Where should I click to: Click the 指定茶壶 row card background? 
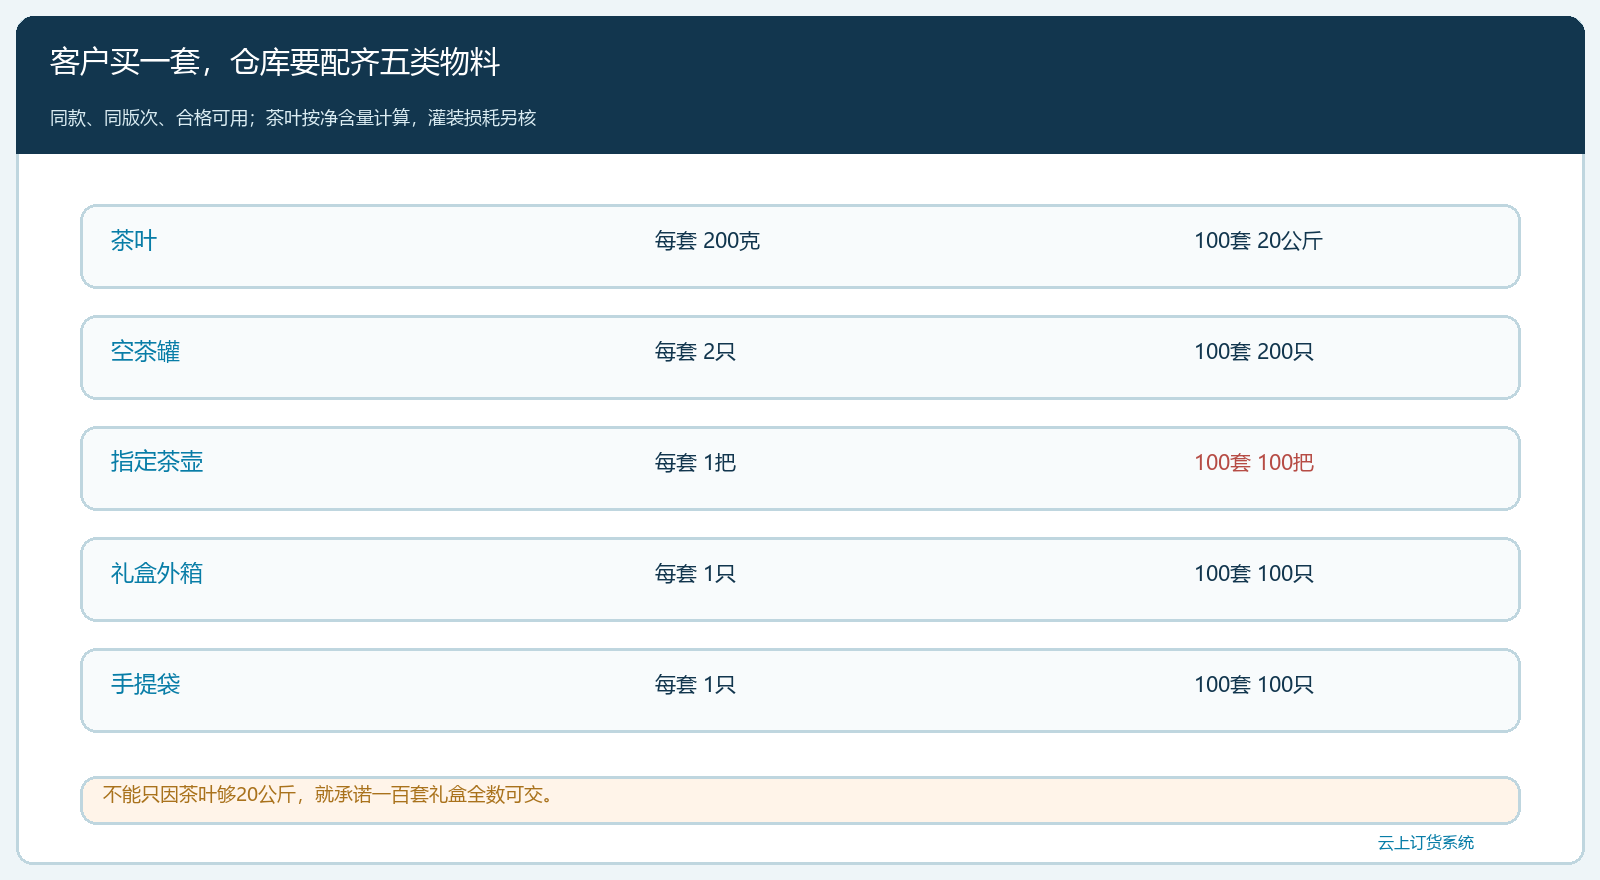tap(800, 468)
